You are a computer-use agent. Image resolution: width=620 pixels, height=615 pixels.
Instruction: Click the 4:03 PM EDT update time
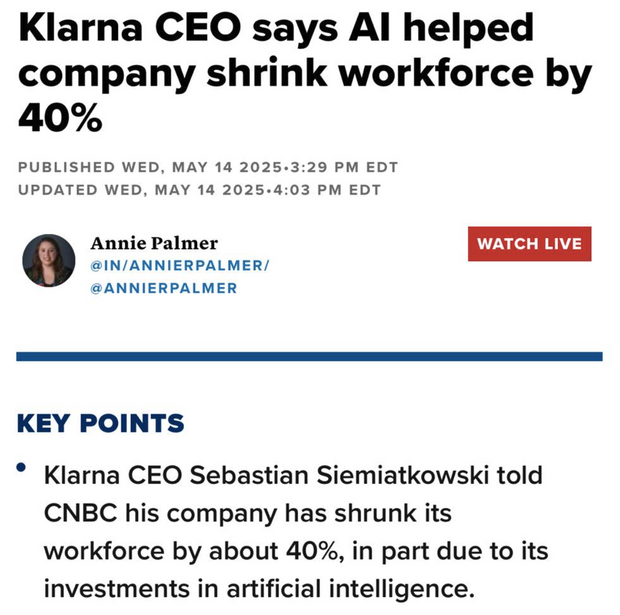point(327,190)
